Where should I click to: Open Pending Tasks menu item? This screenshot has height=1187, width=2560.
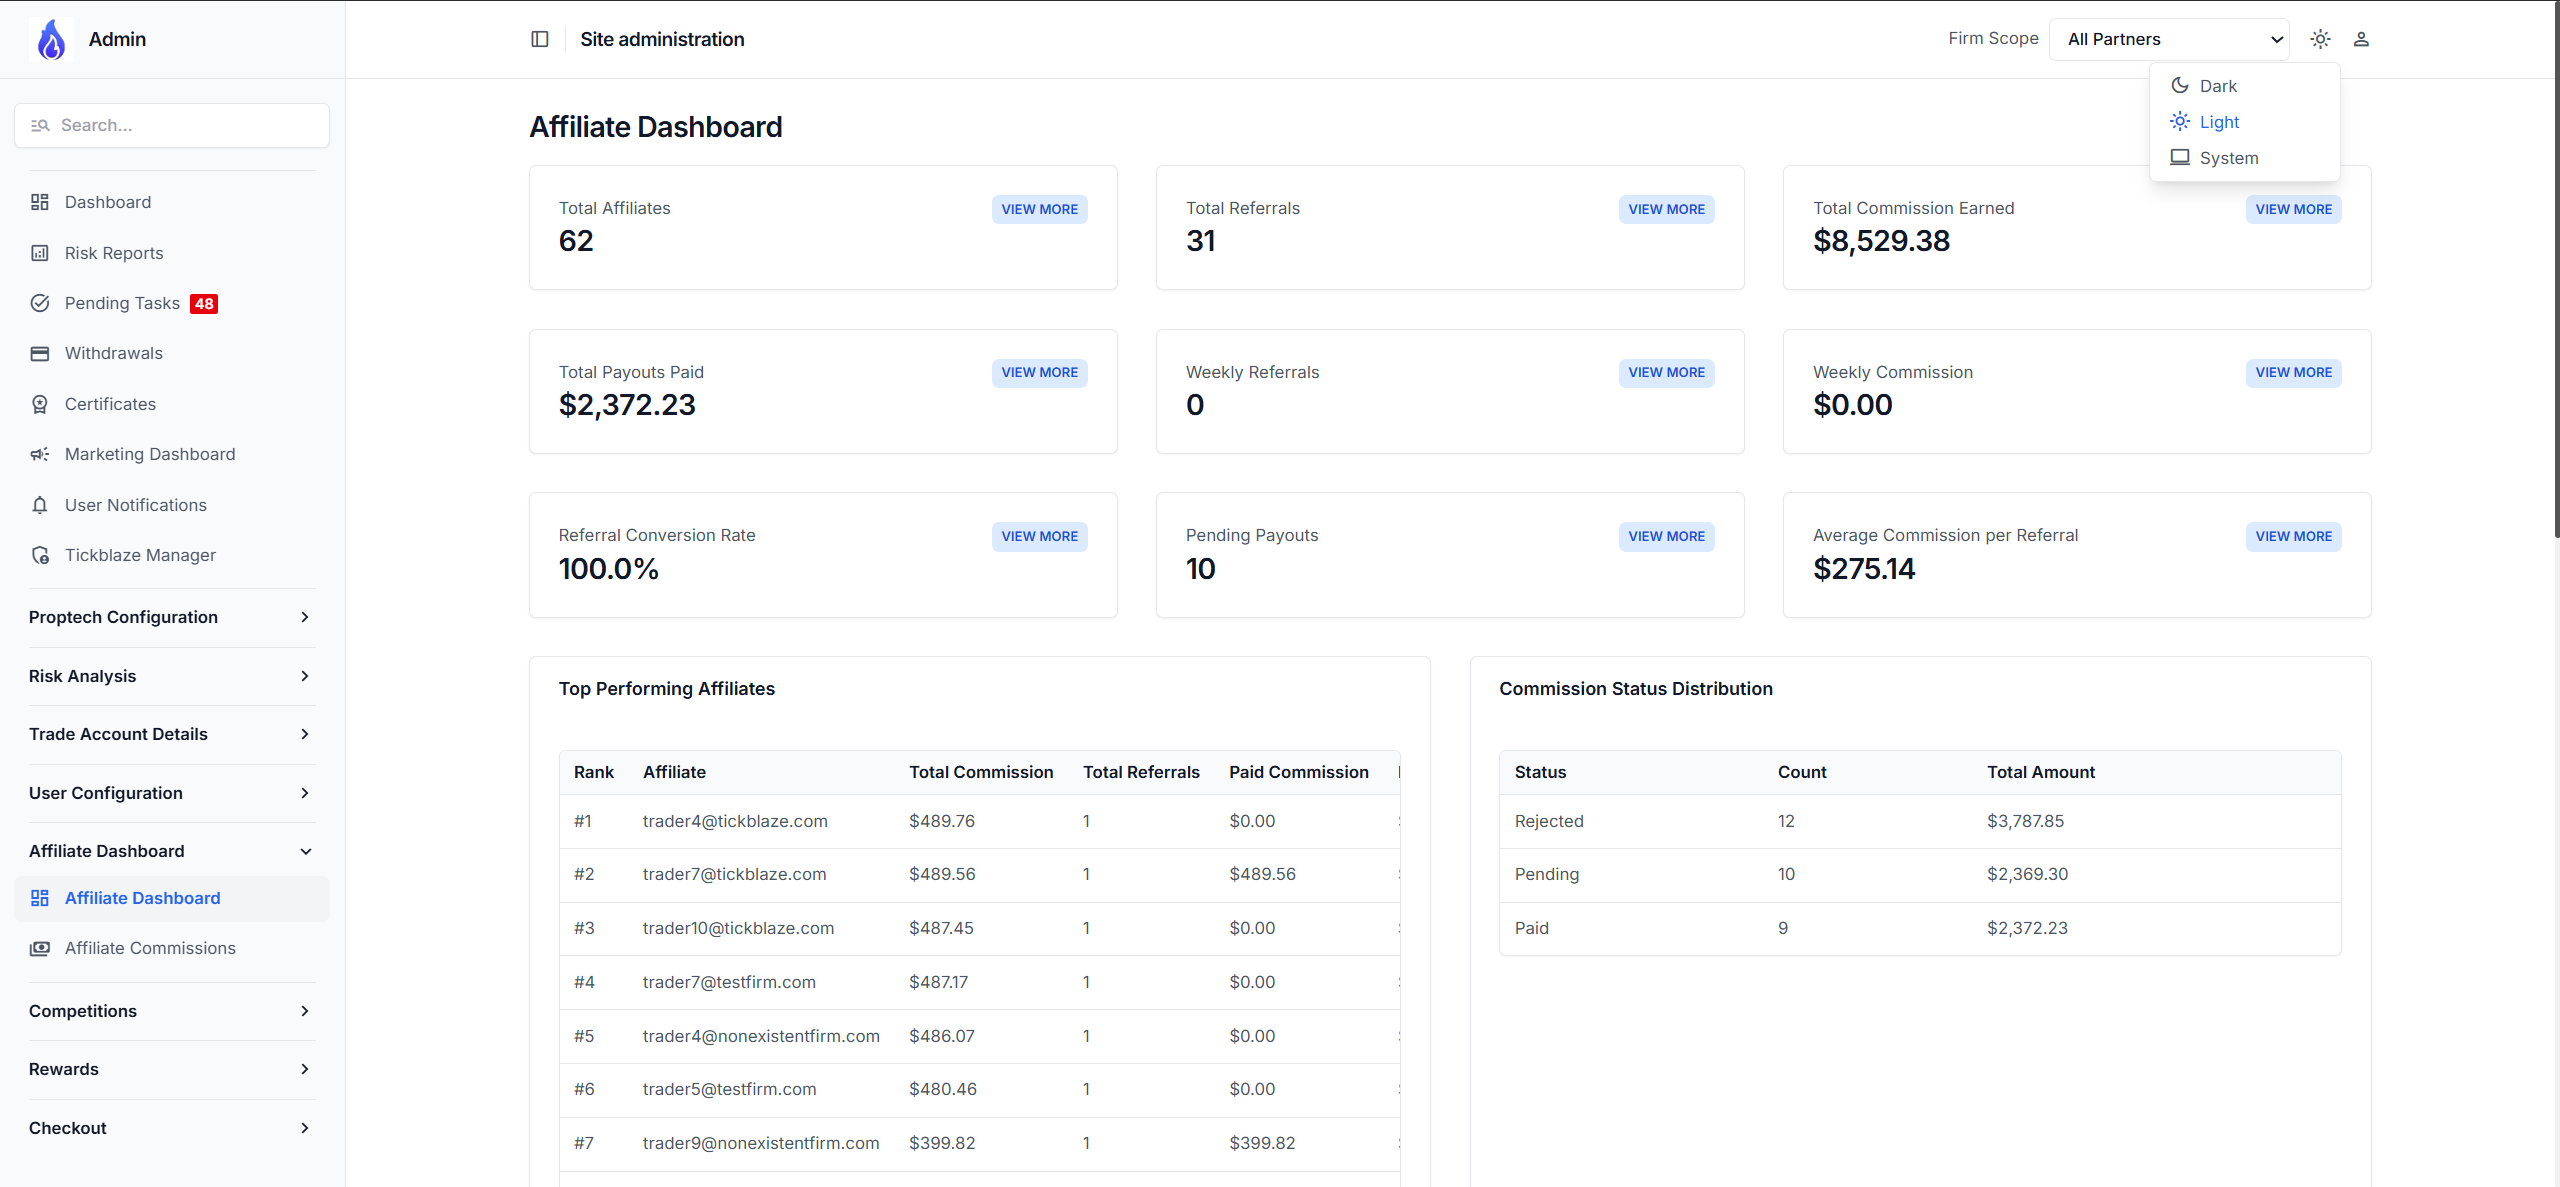coord(122,303)
